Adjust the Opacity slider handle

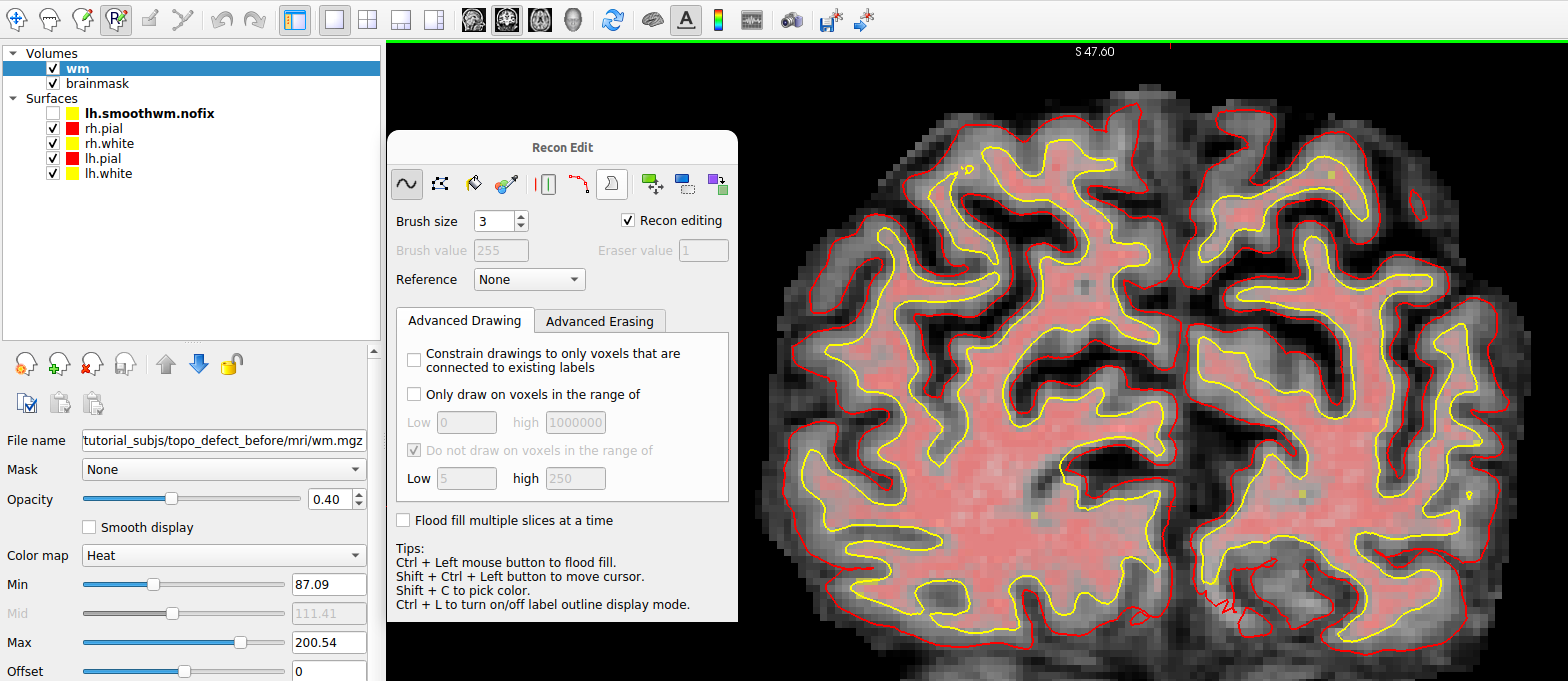point(171,498)
